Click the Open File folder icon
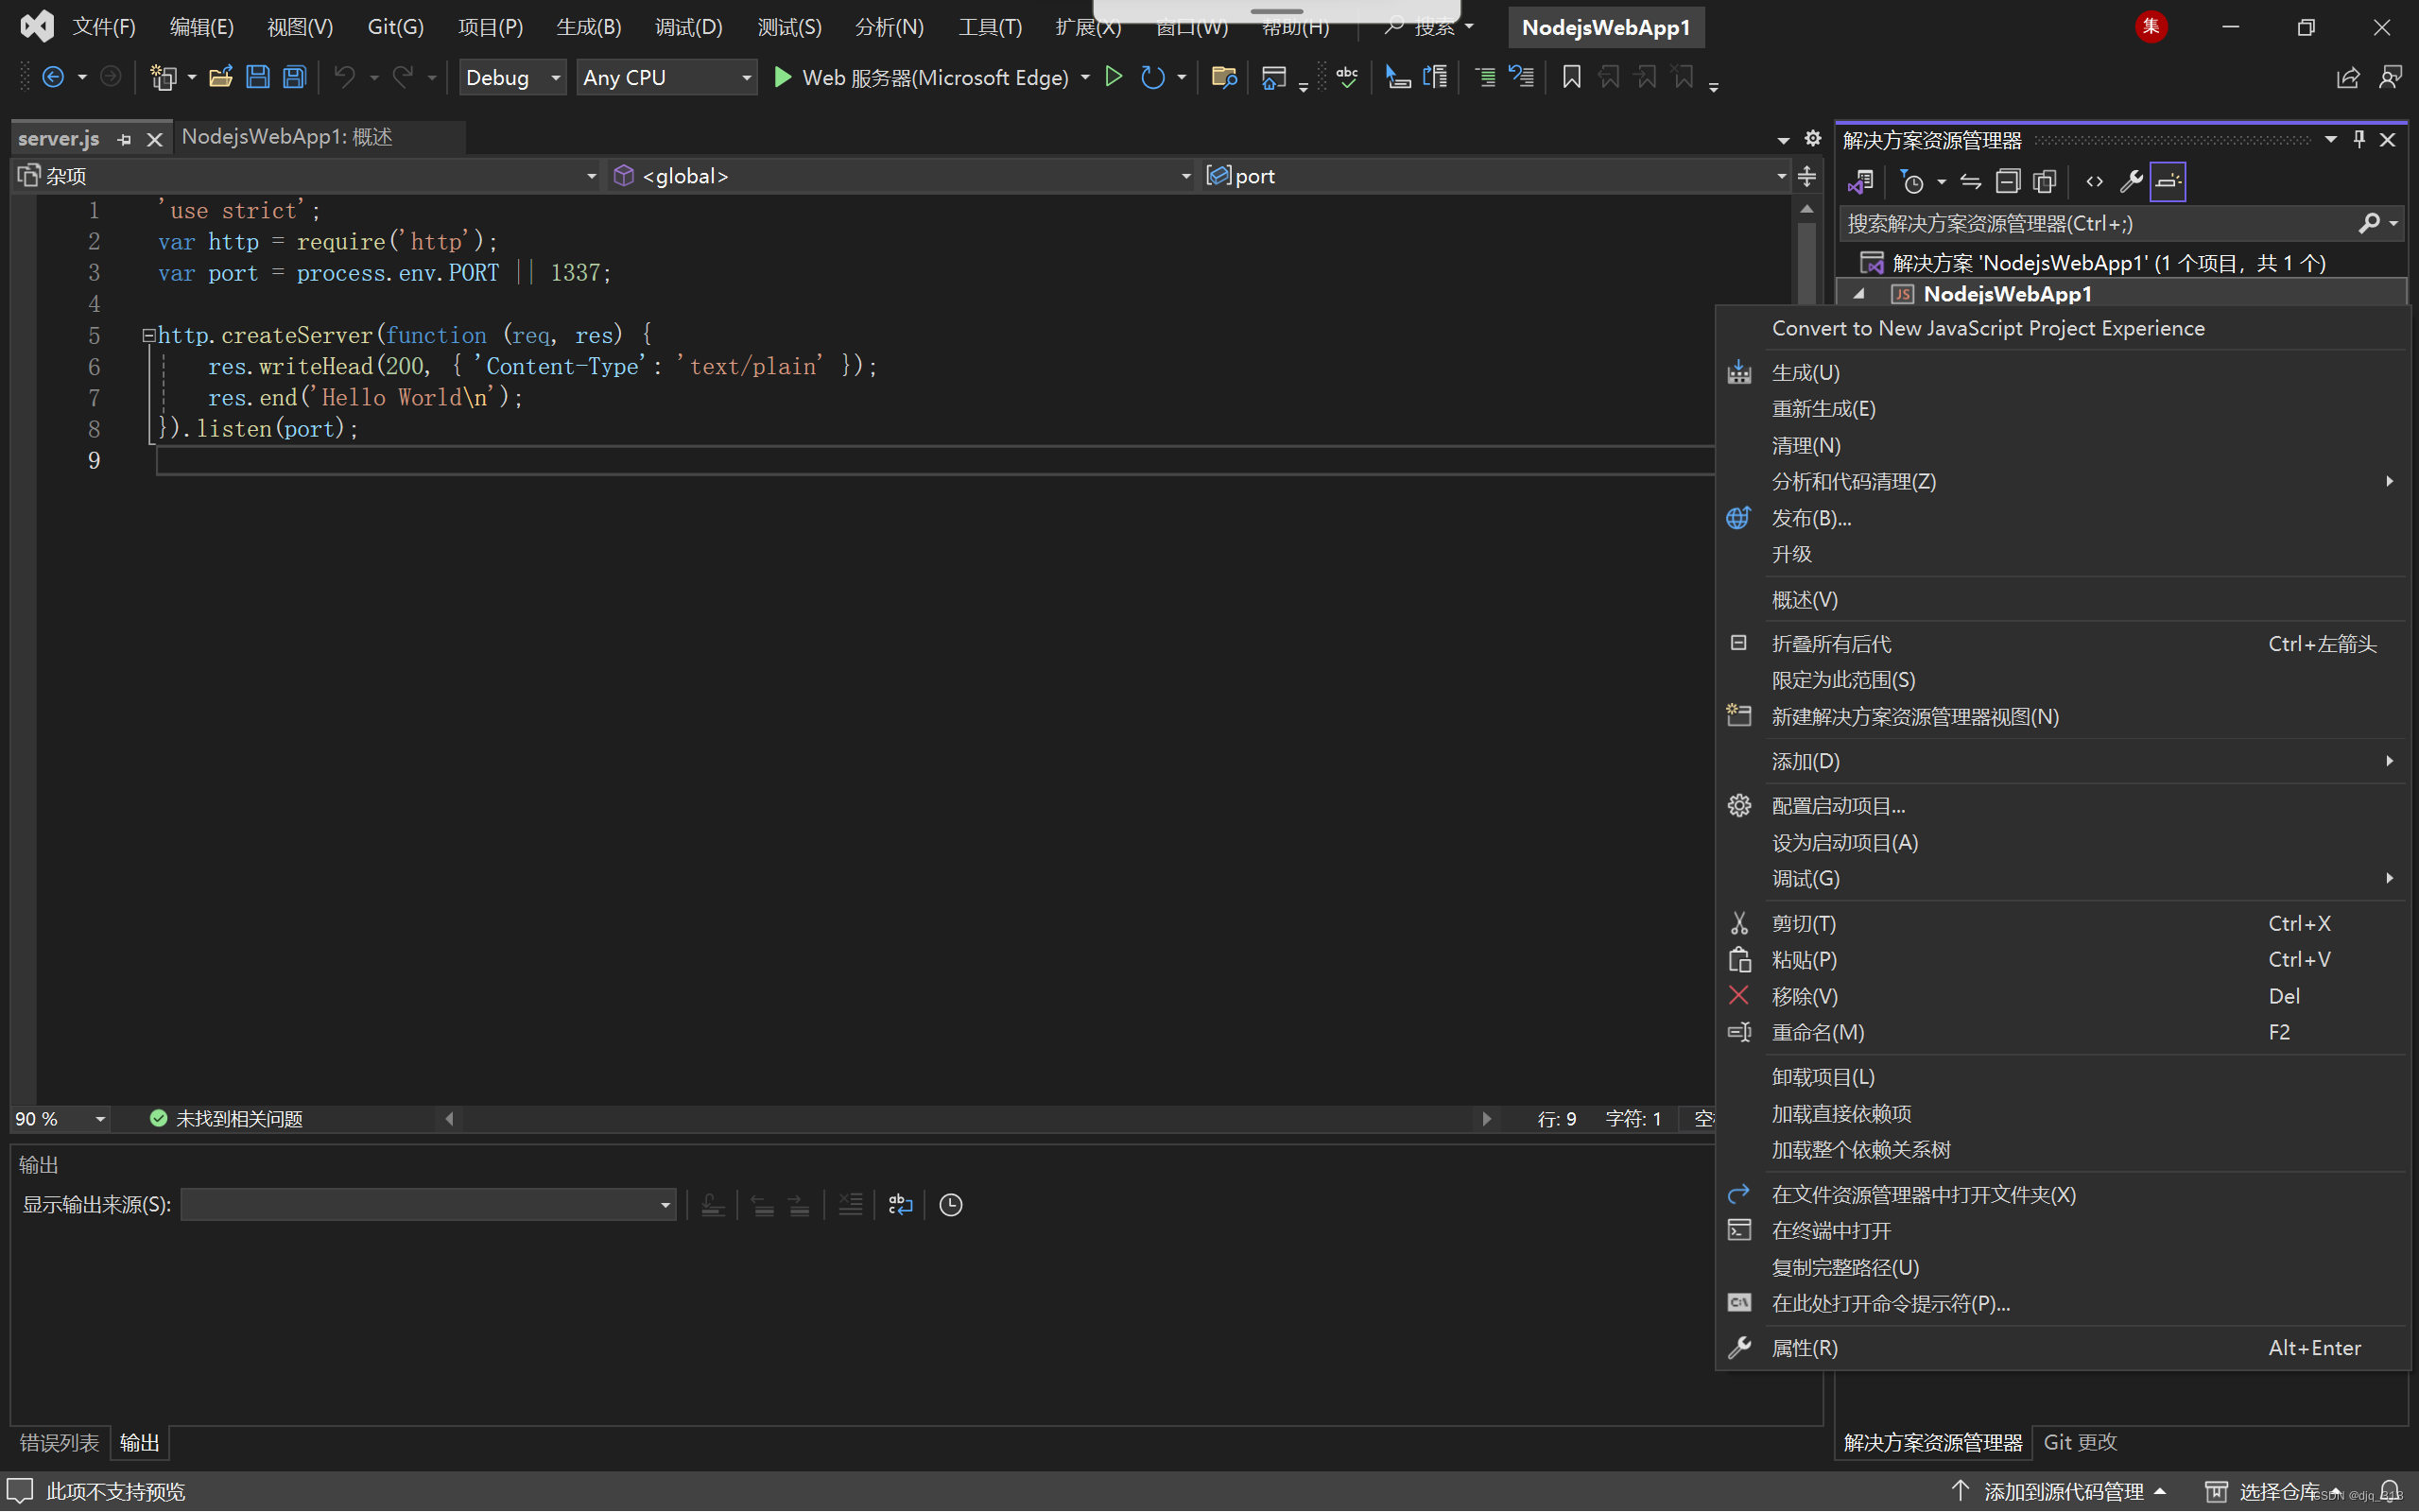 point(220,77)
